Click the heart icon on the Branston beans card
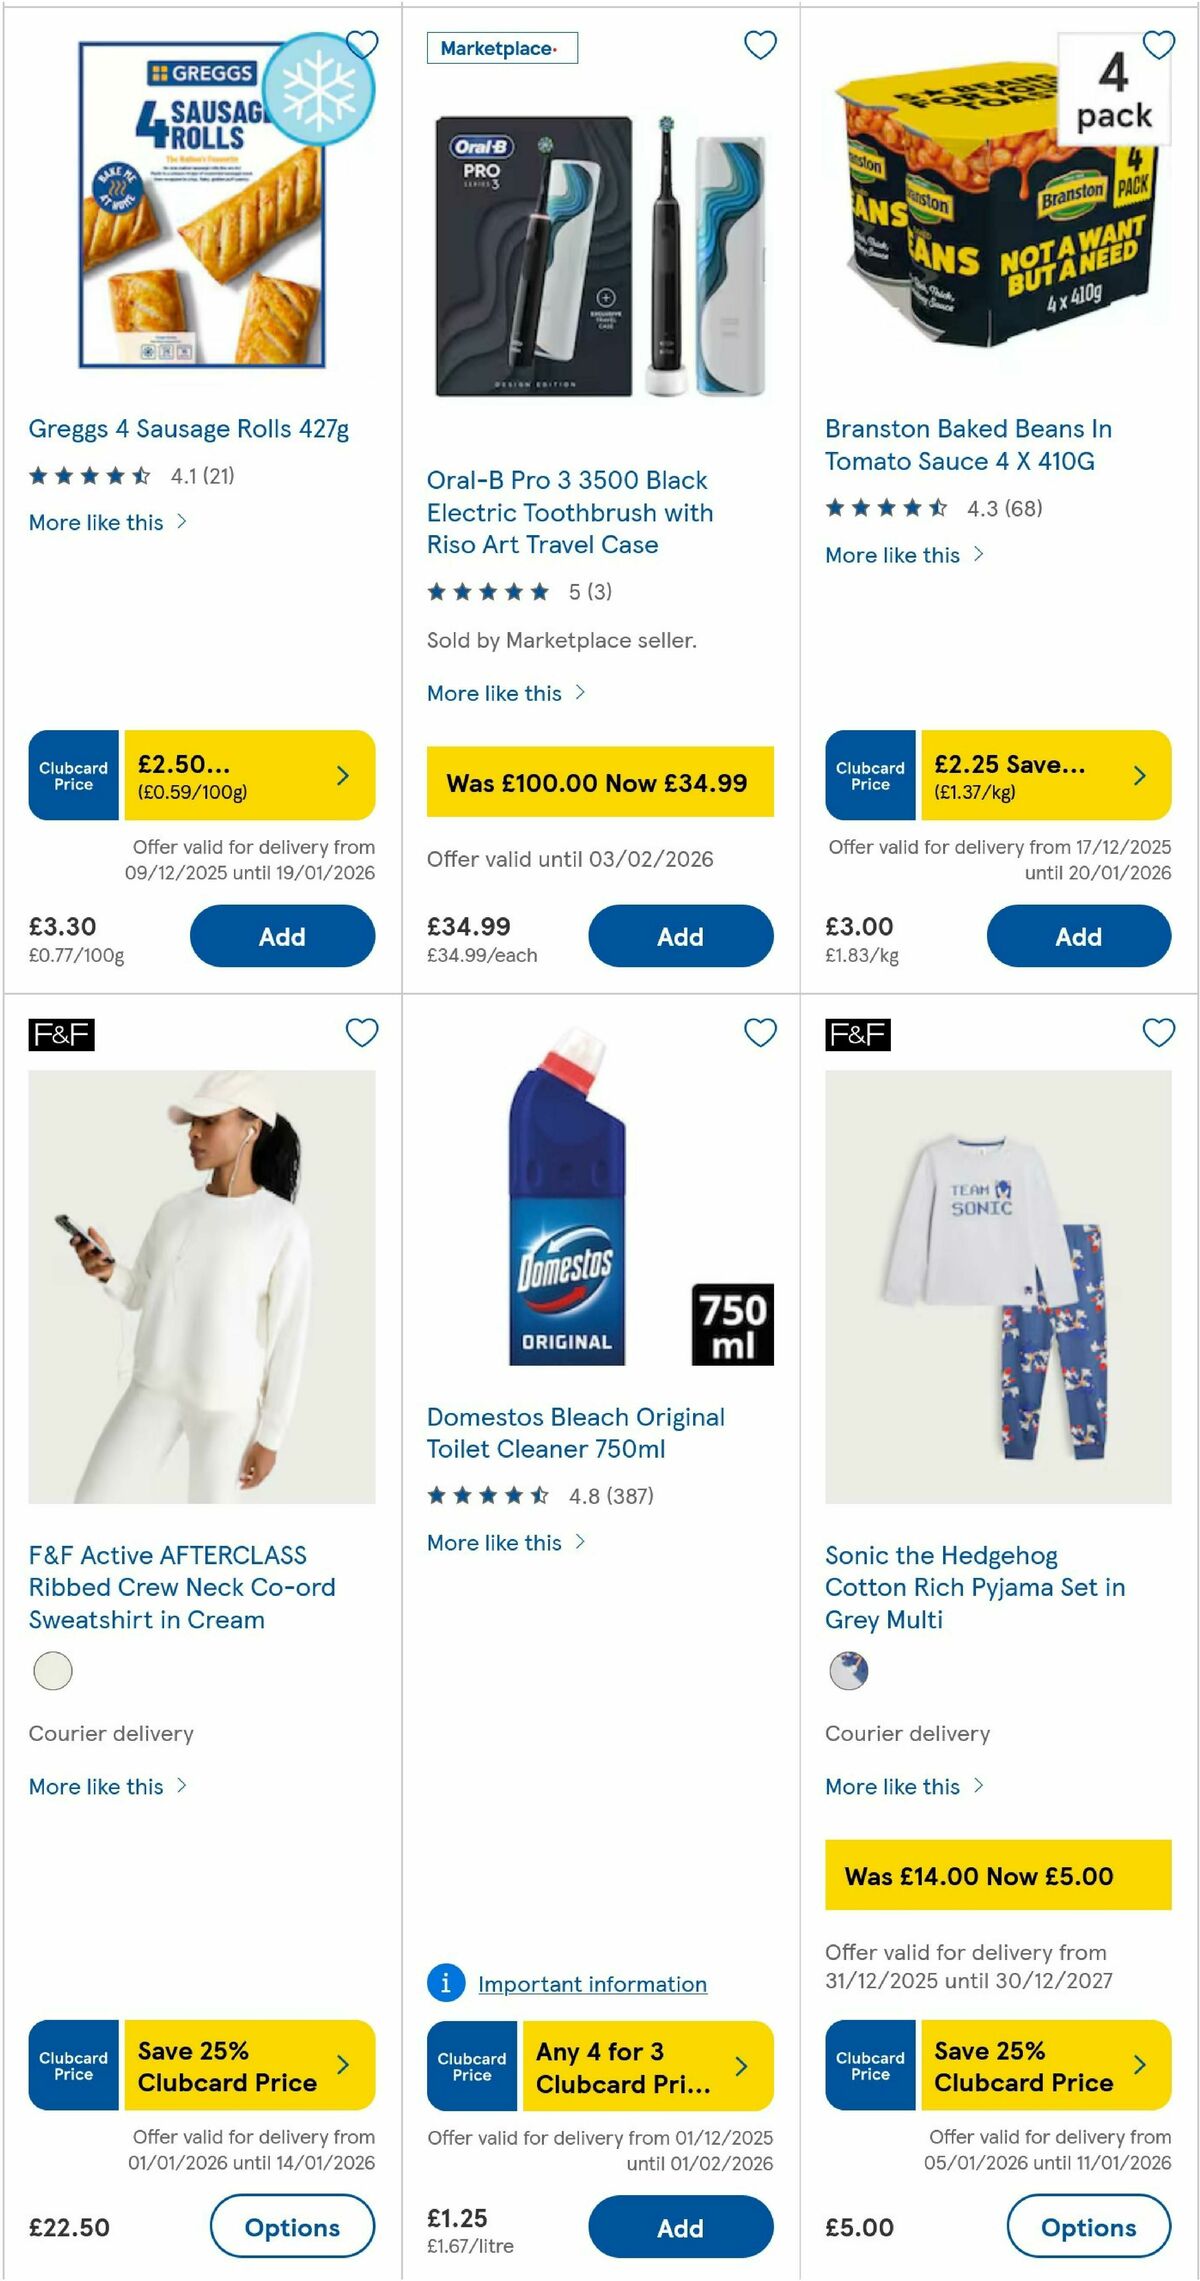 1157,45
